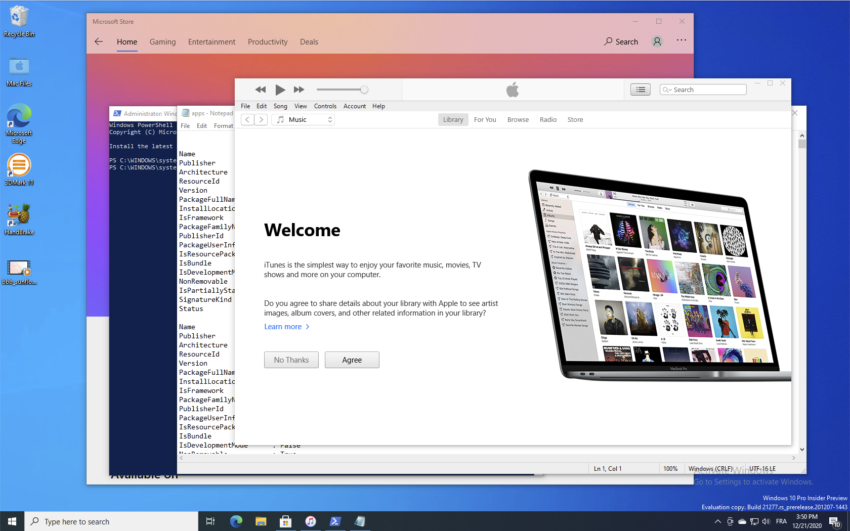
Task: Select the Microsoft Edge desktop shortcut
Action: (19, 124)
